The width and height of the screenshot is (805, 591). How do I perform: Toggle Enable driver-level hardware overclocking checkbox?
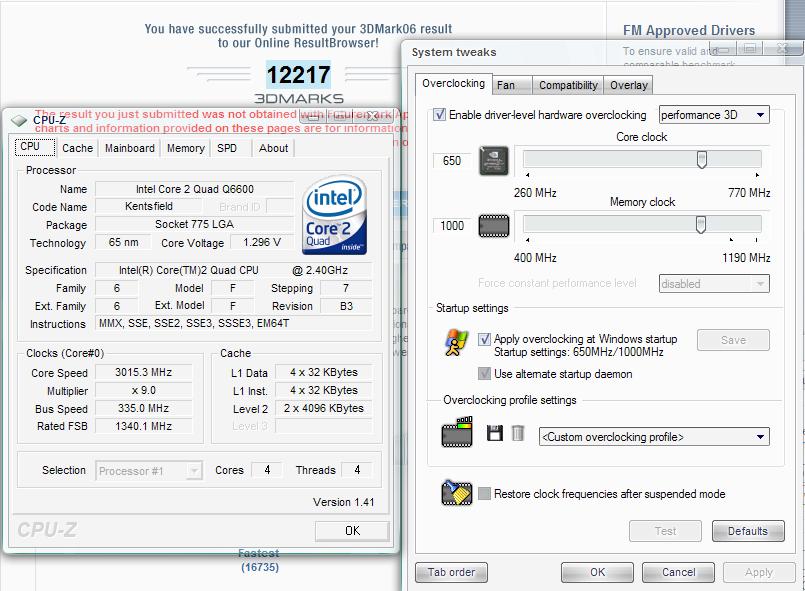(x=439, y=115)
